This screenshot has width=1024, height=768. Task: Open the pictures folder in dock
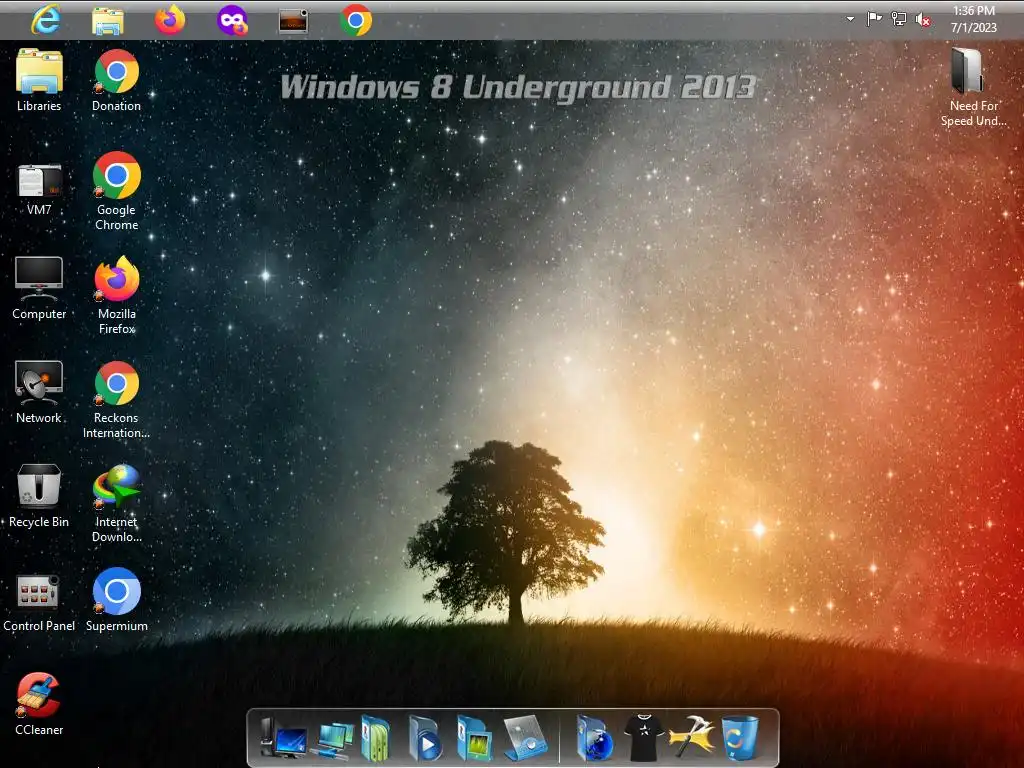(473, 738)
